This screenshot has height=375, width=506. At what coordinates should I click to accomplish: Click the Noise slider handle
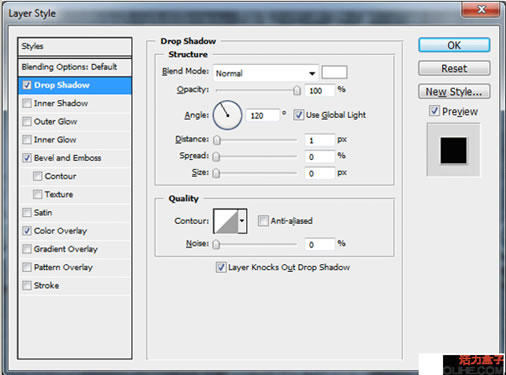(216, 244)
